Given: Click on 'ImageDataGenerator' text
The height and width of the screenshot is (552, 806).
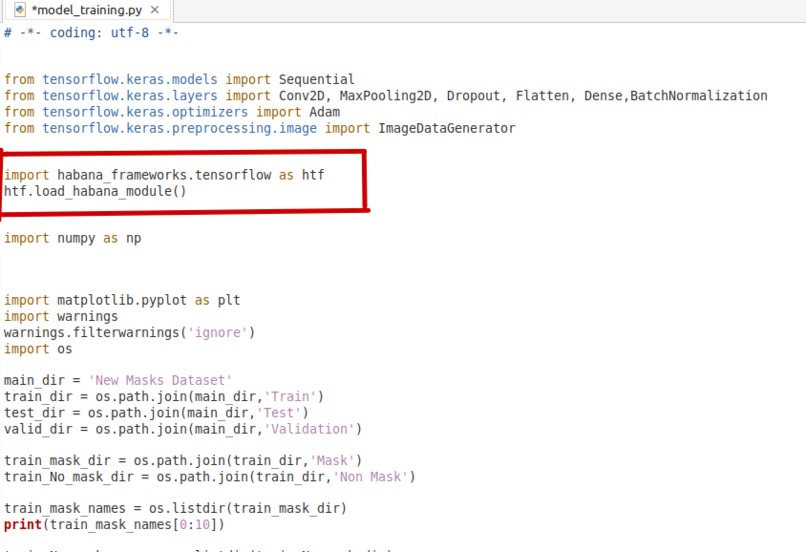Looking at the screenshot, I should click(447, 128).
